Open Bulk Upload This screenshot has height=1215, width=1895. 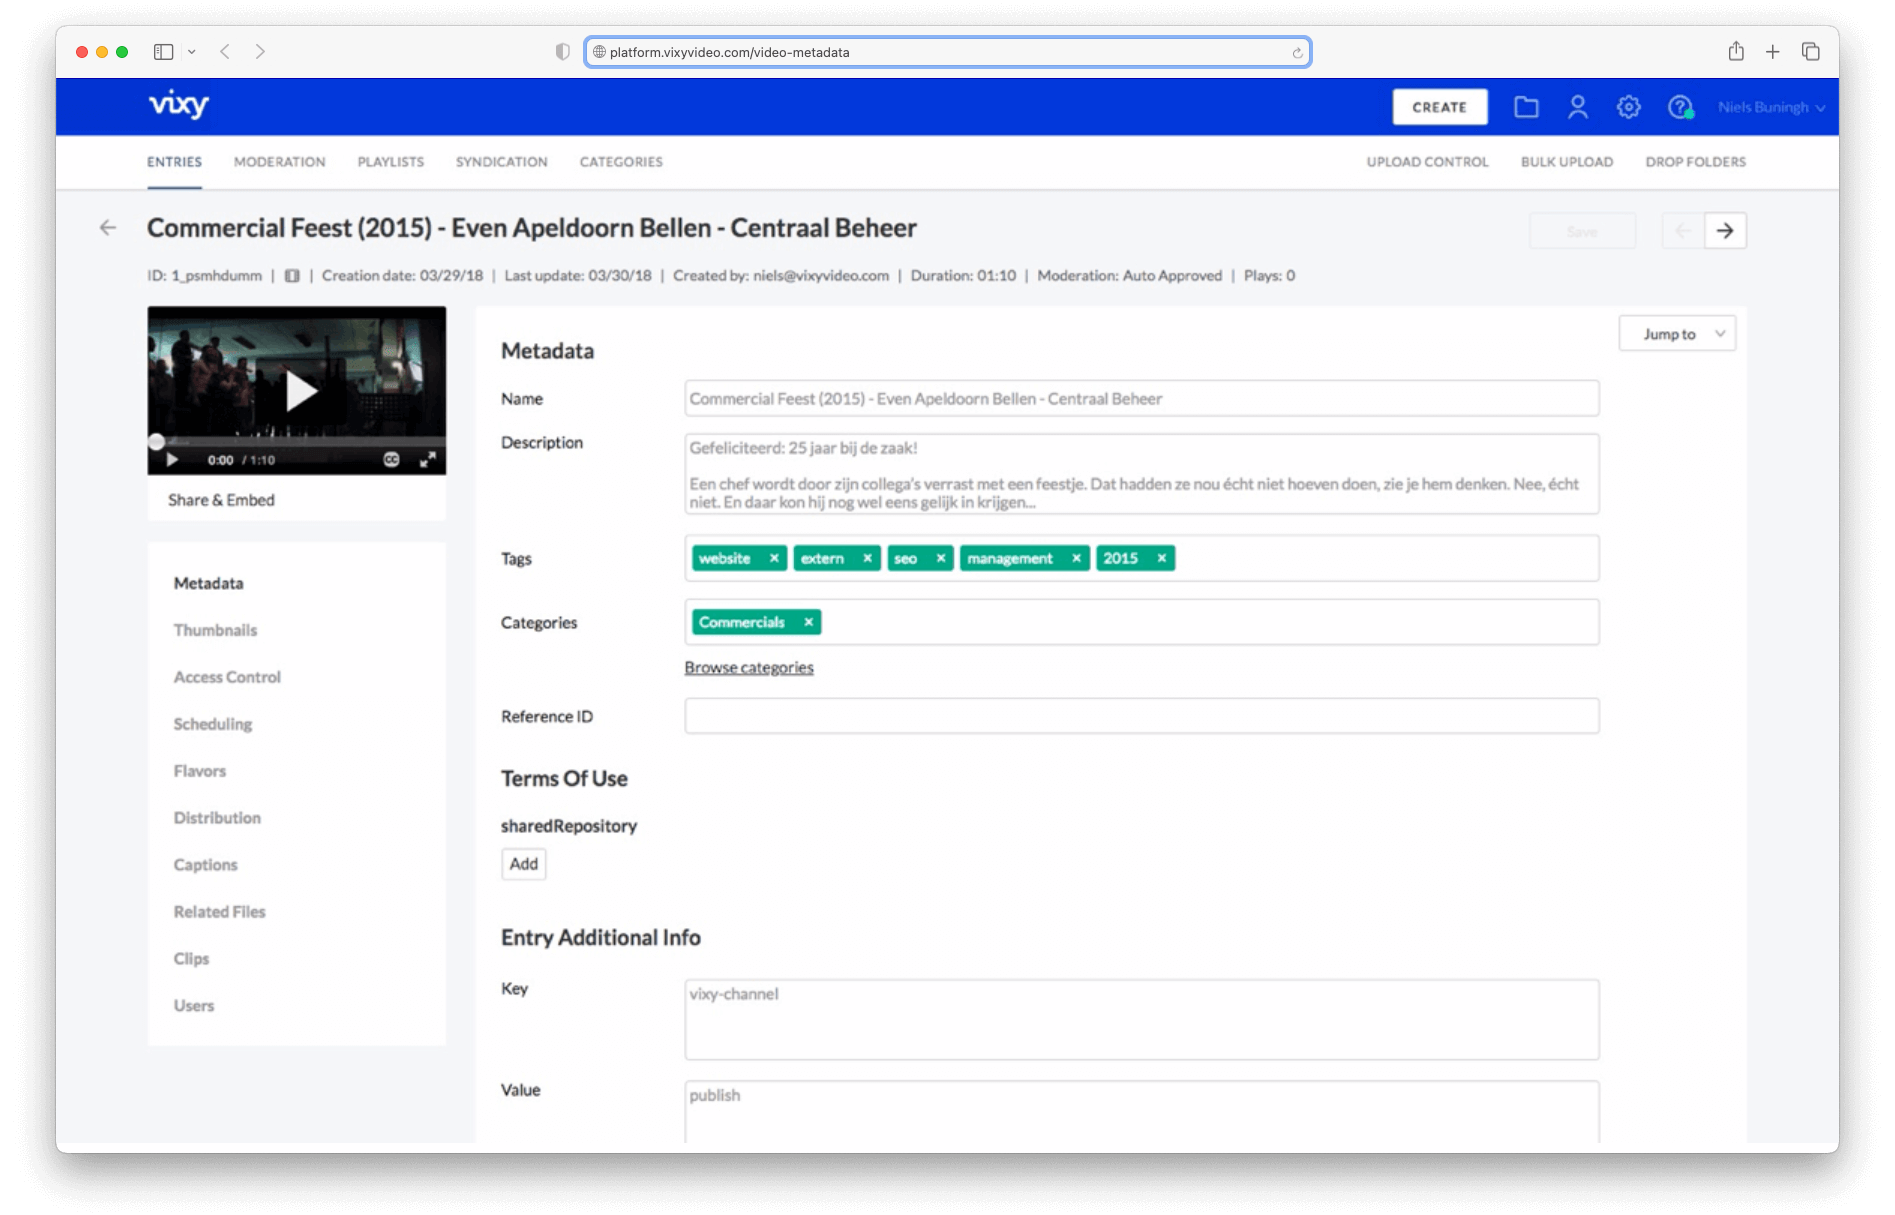point(1567,162)
